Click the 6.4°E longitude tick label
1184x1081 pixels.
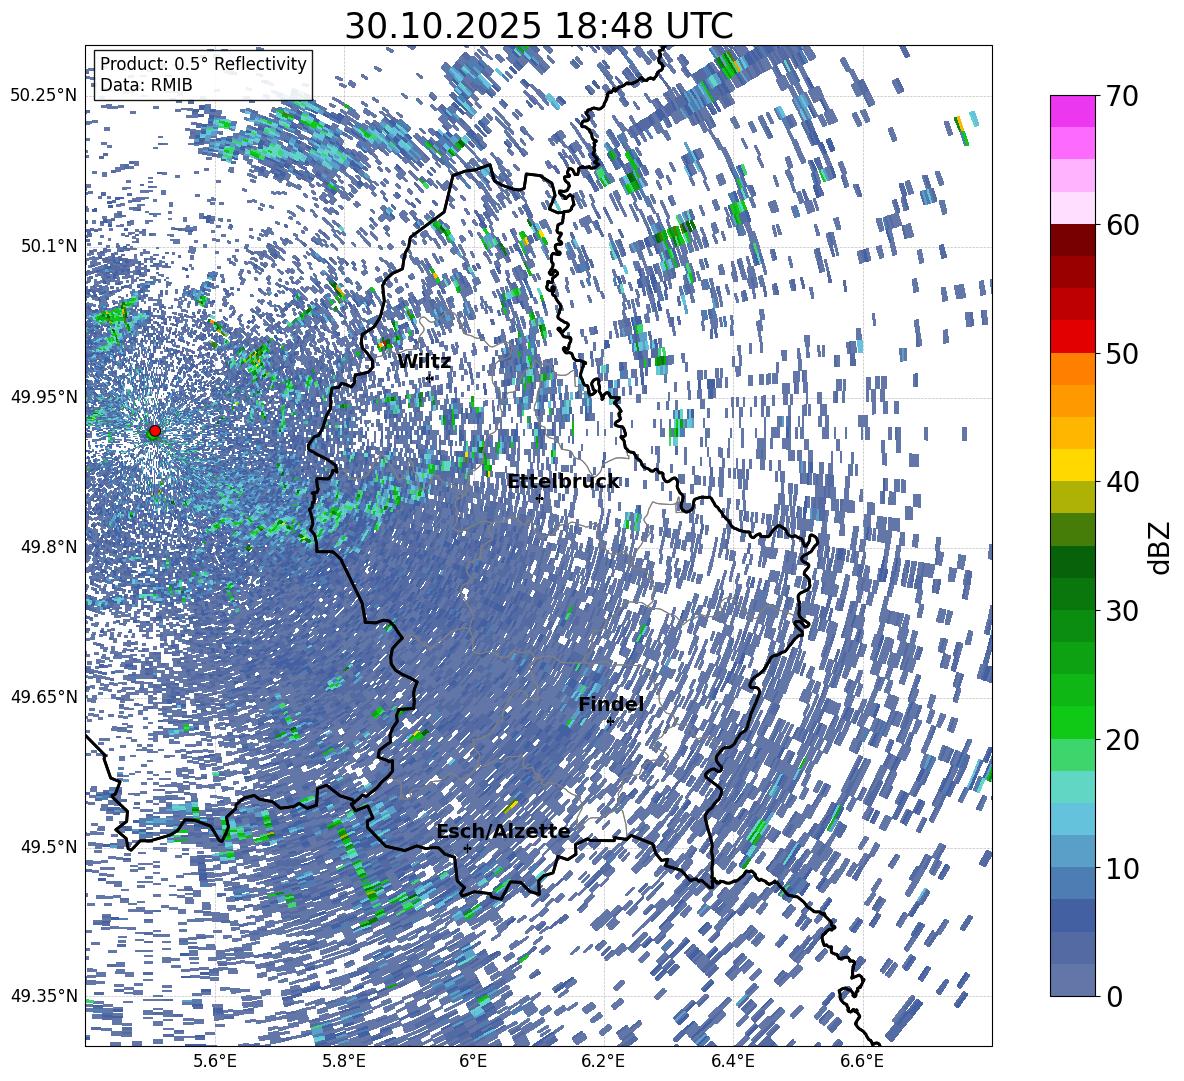point(732,1061)
